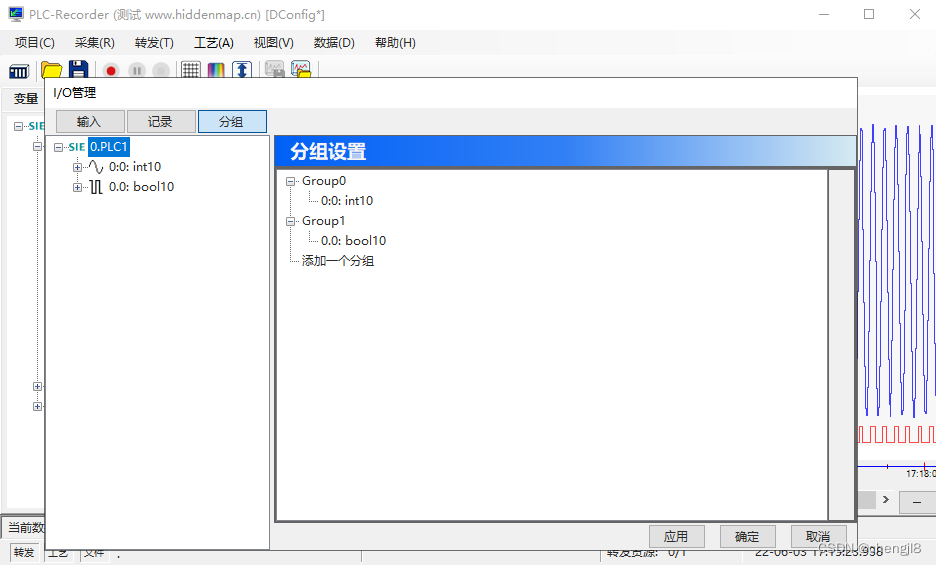Open the 数据(D) menu

pos(334,42)
